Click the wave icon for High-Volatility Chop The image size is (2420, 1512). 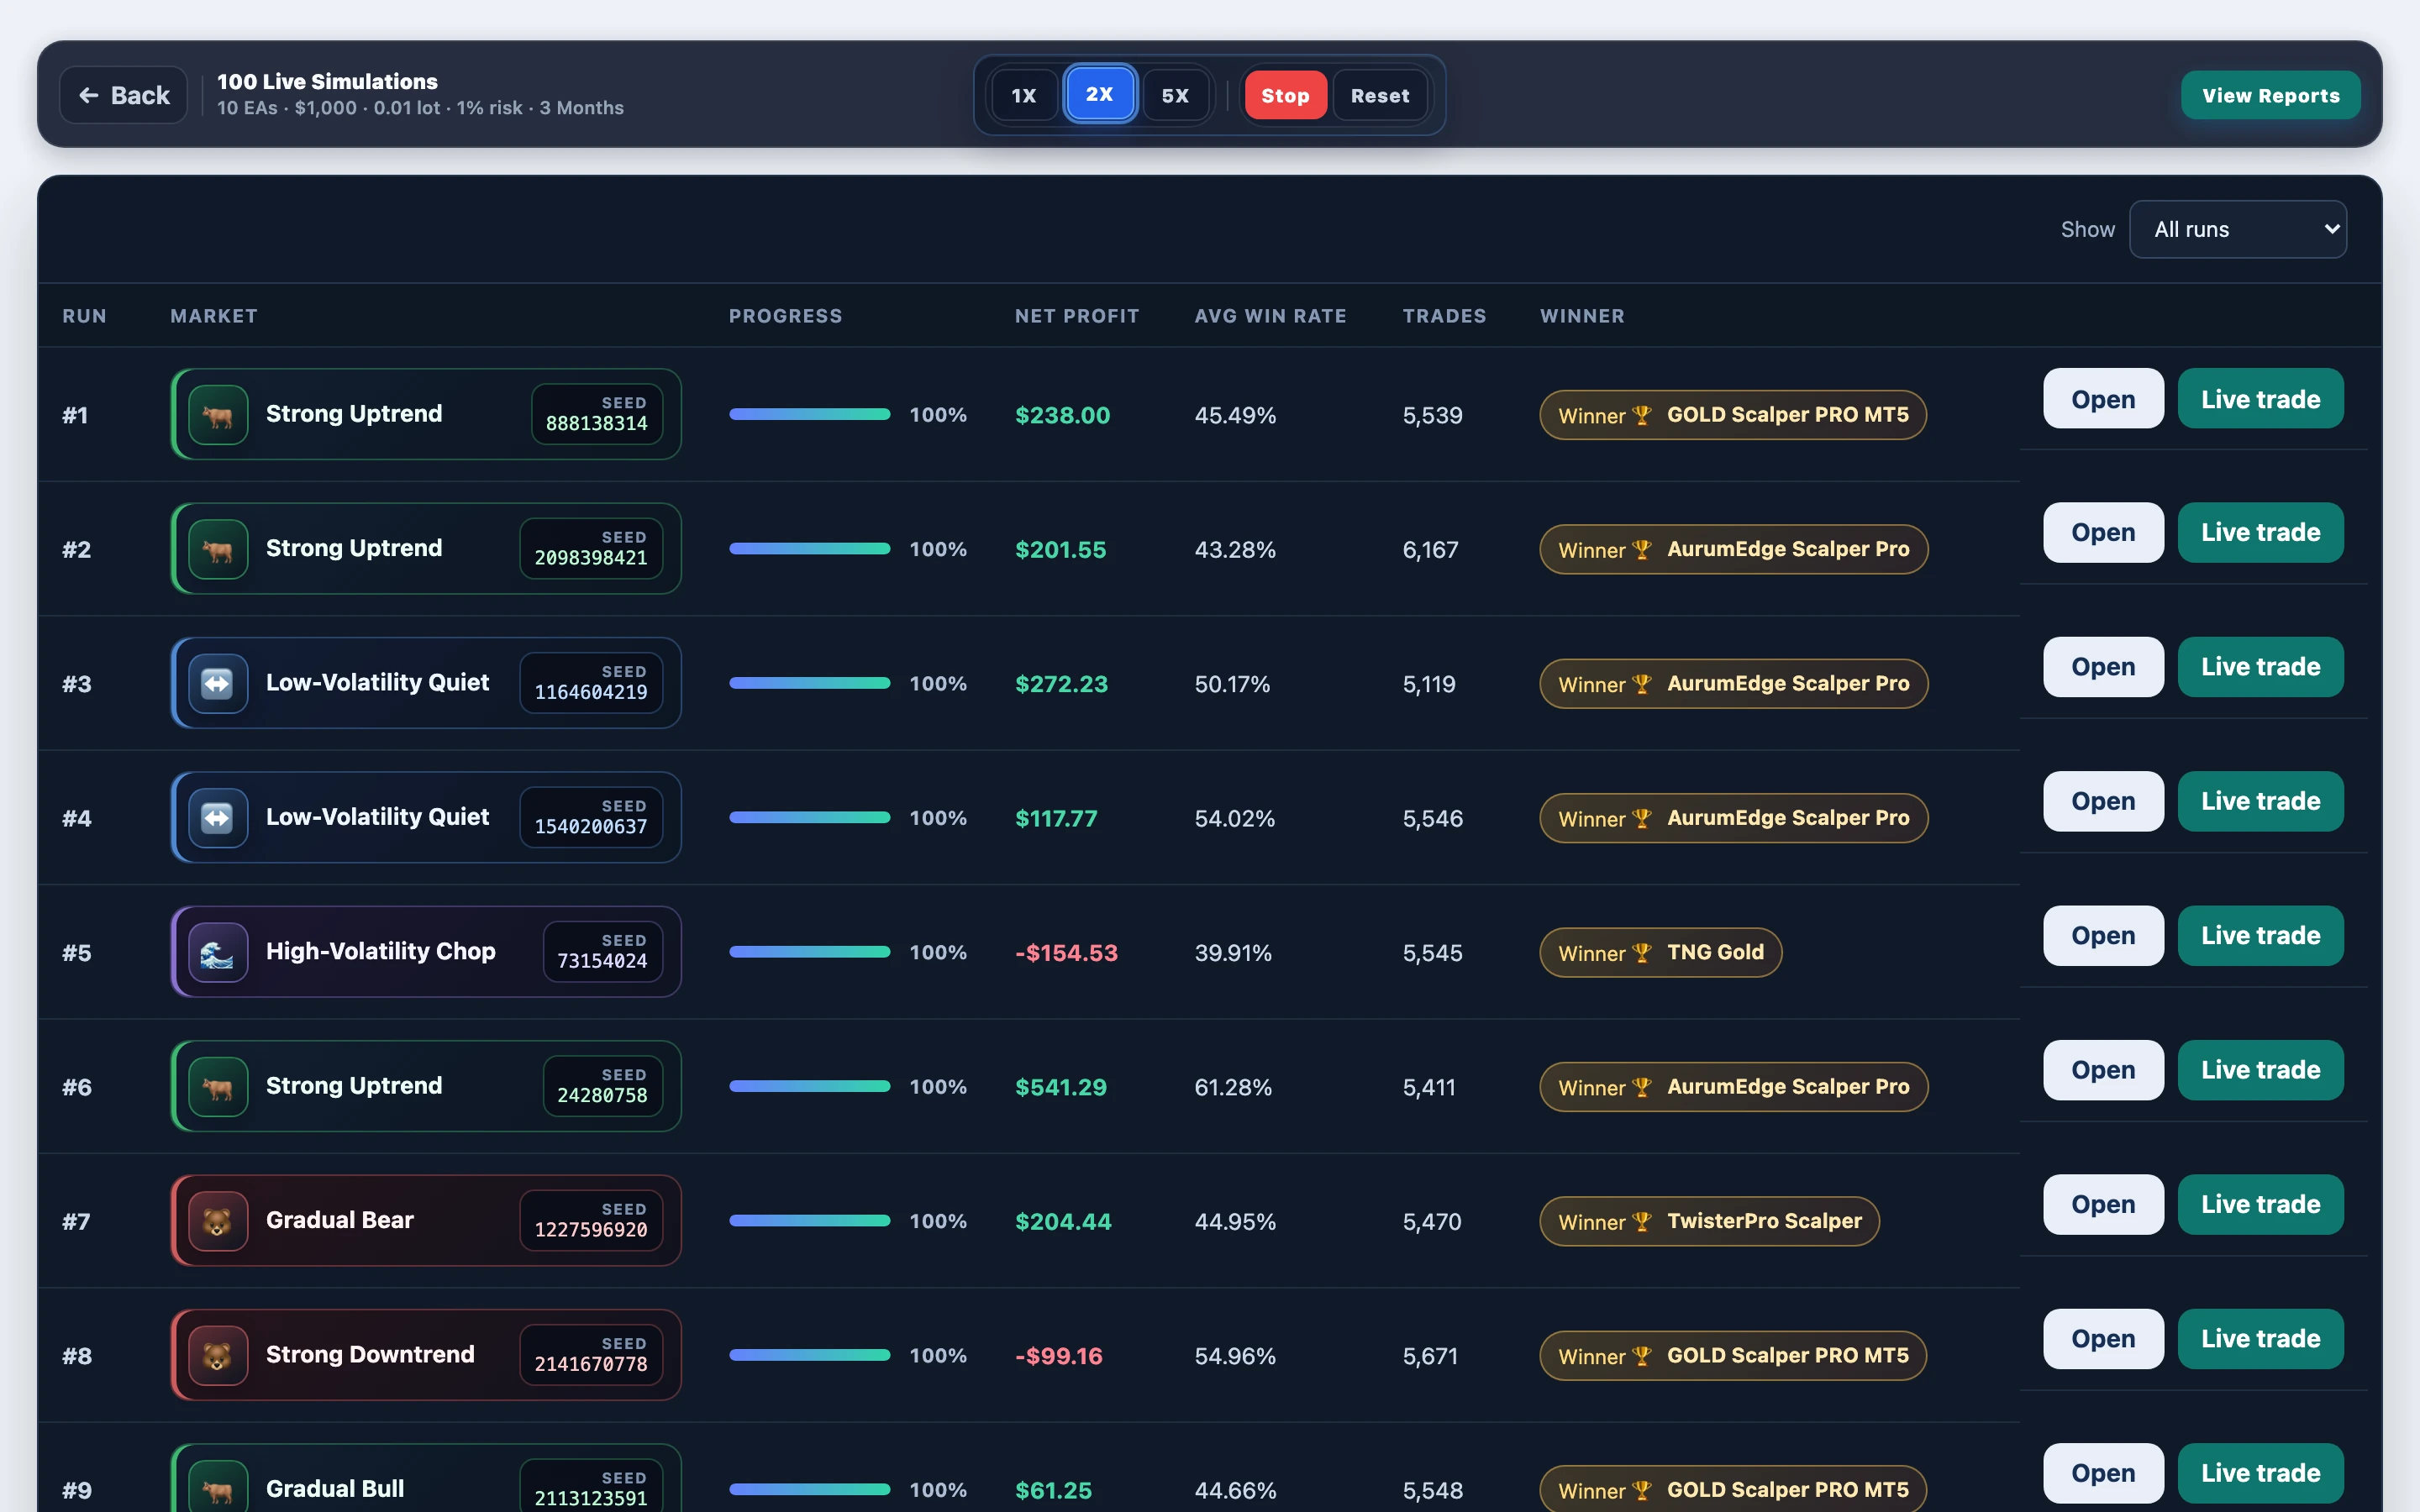pyautogui.click(x=218, y=952)
